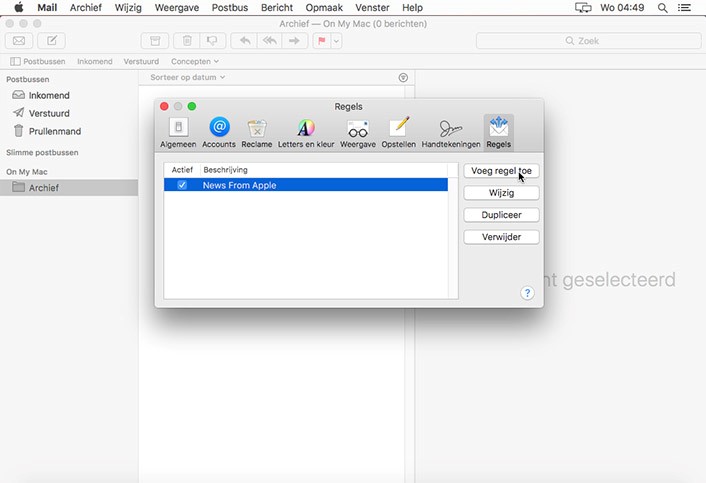Select the Reclame junk mail icon
Screen dimensions: 706x483
pos(257,132)
